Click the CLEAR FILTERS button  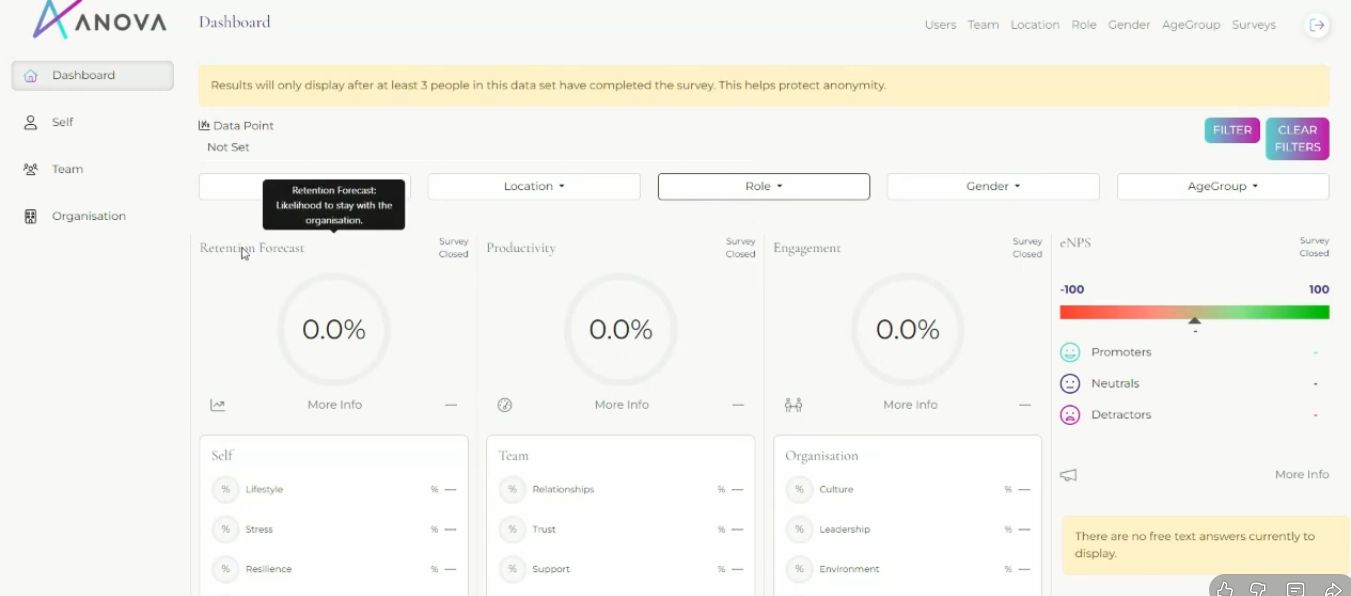[x=1297, y=138]
